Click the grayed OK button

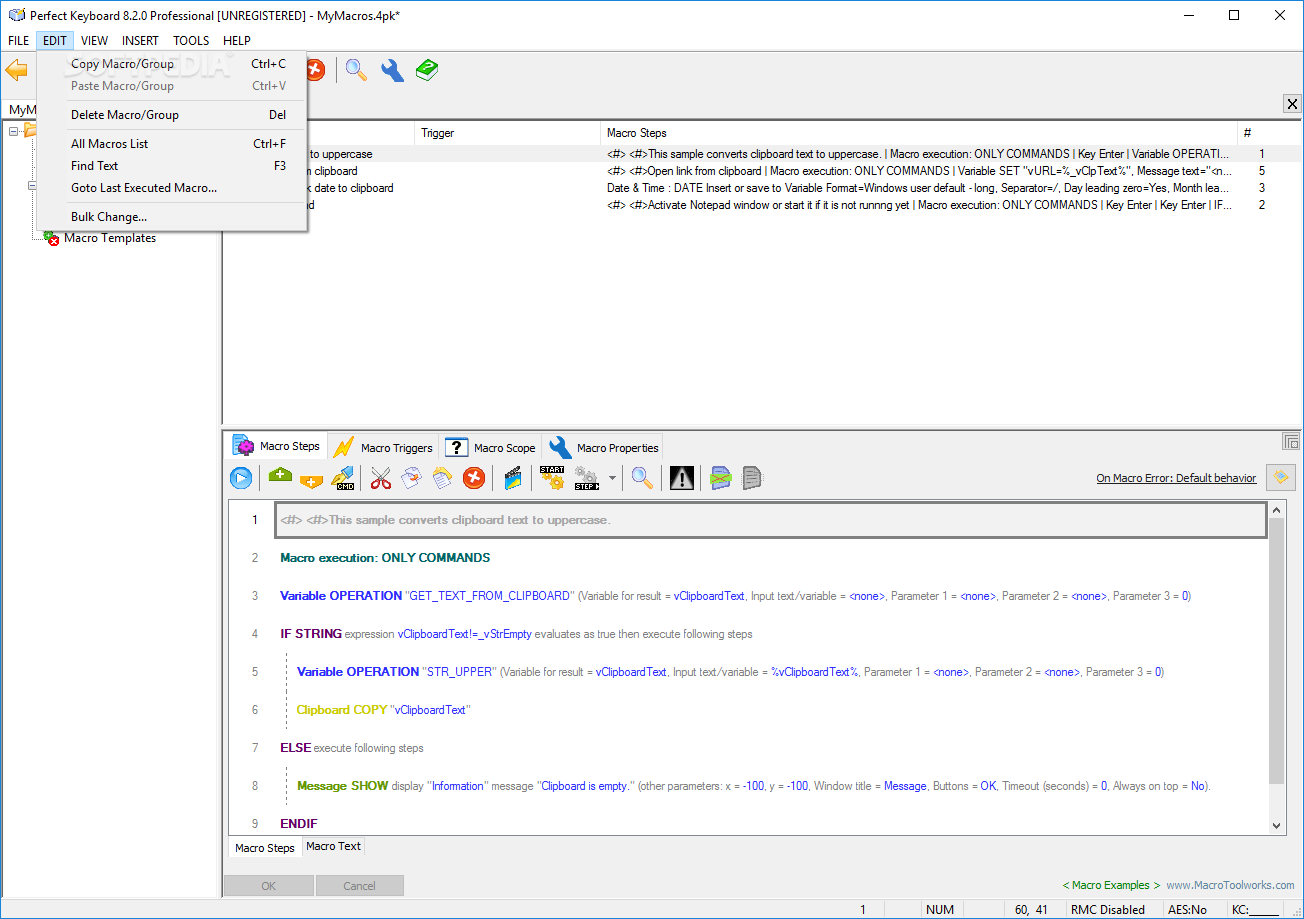pos(269,885)
